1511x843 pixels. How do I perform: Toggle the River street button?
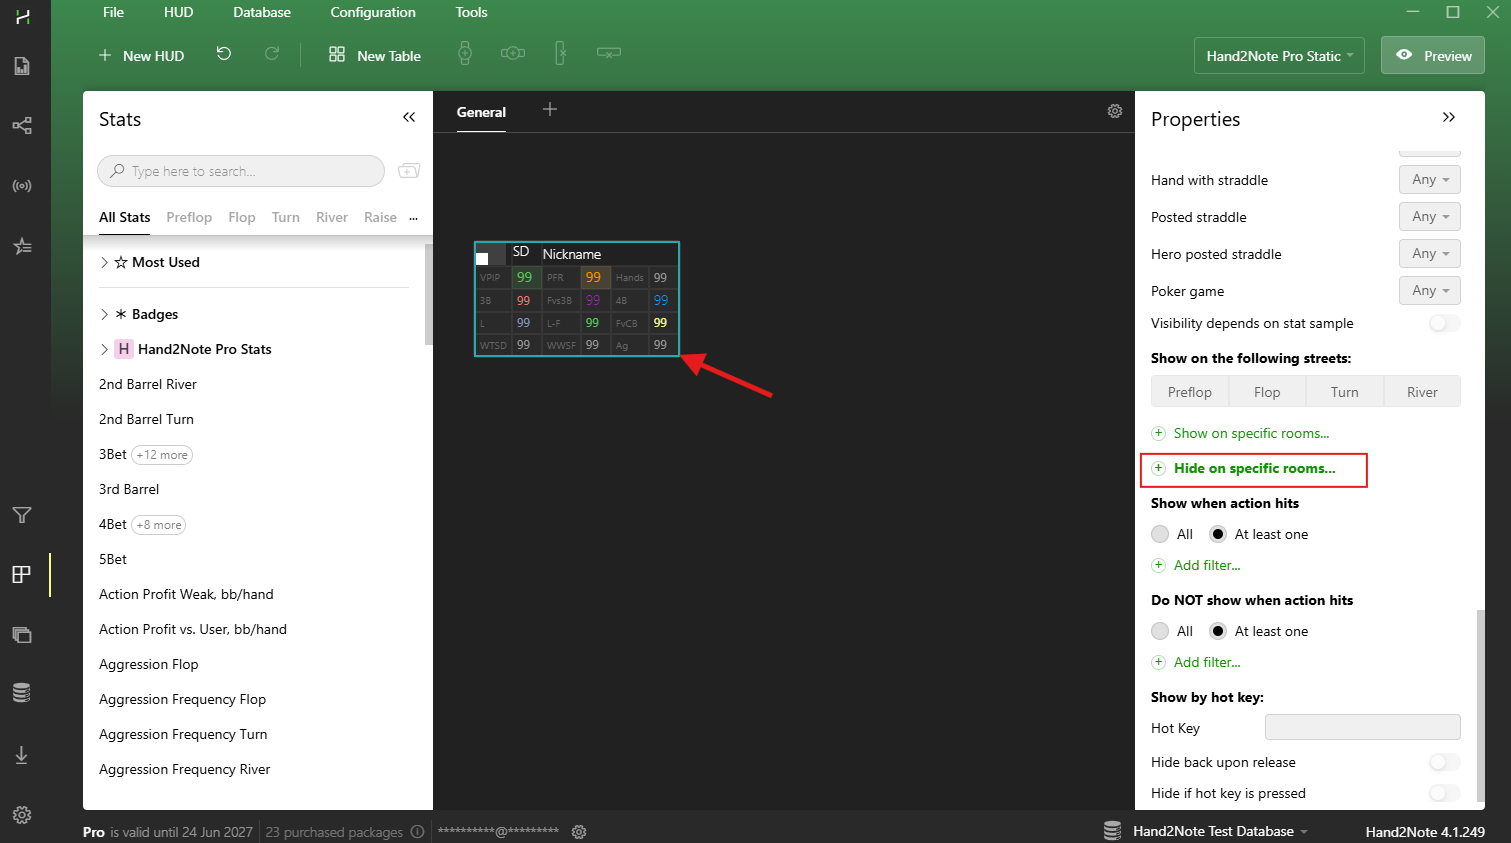pyautogui.click(x=1422, y=392)
